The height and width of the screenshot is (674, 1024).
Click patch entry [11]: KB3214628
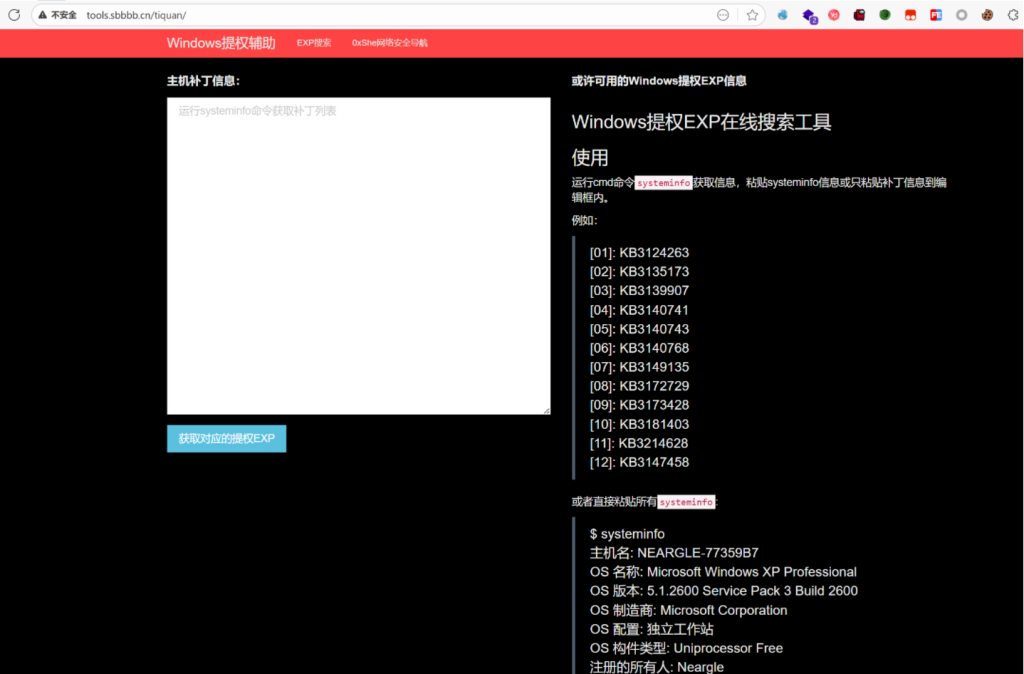[x=639, y=443]
